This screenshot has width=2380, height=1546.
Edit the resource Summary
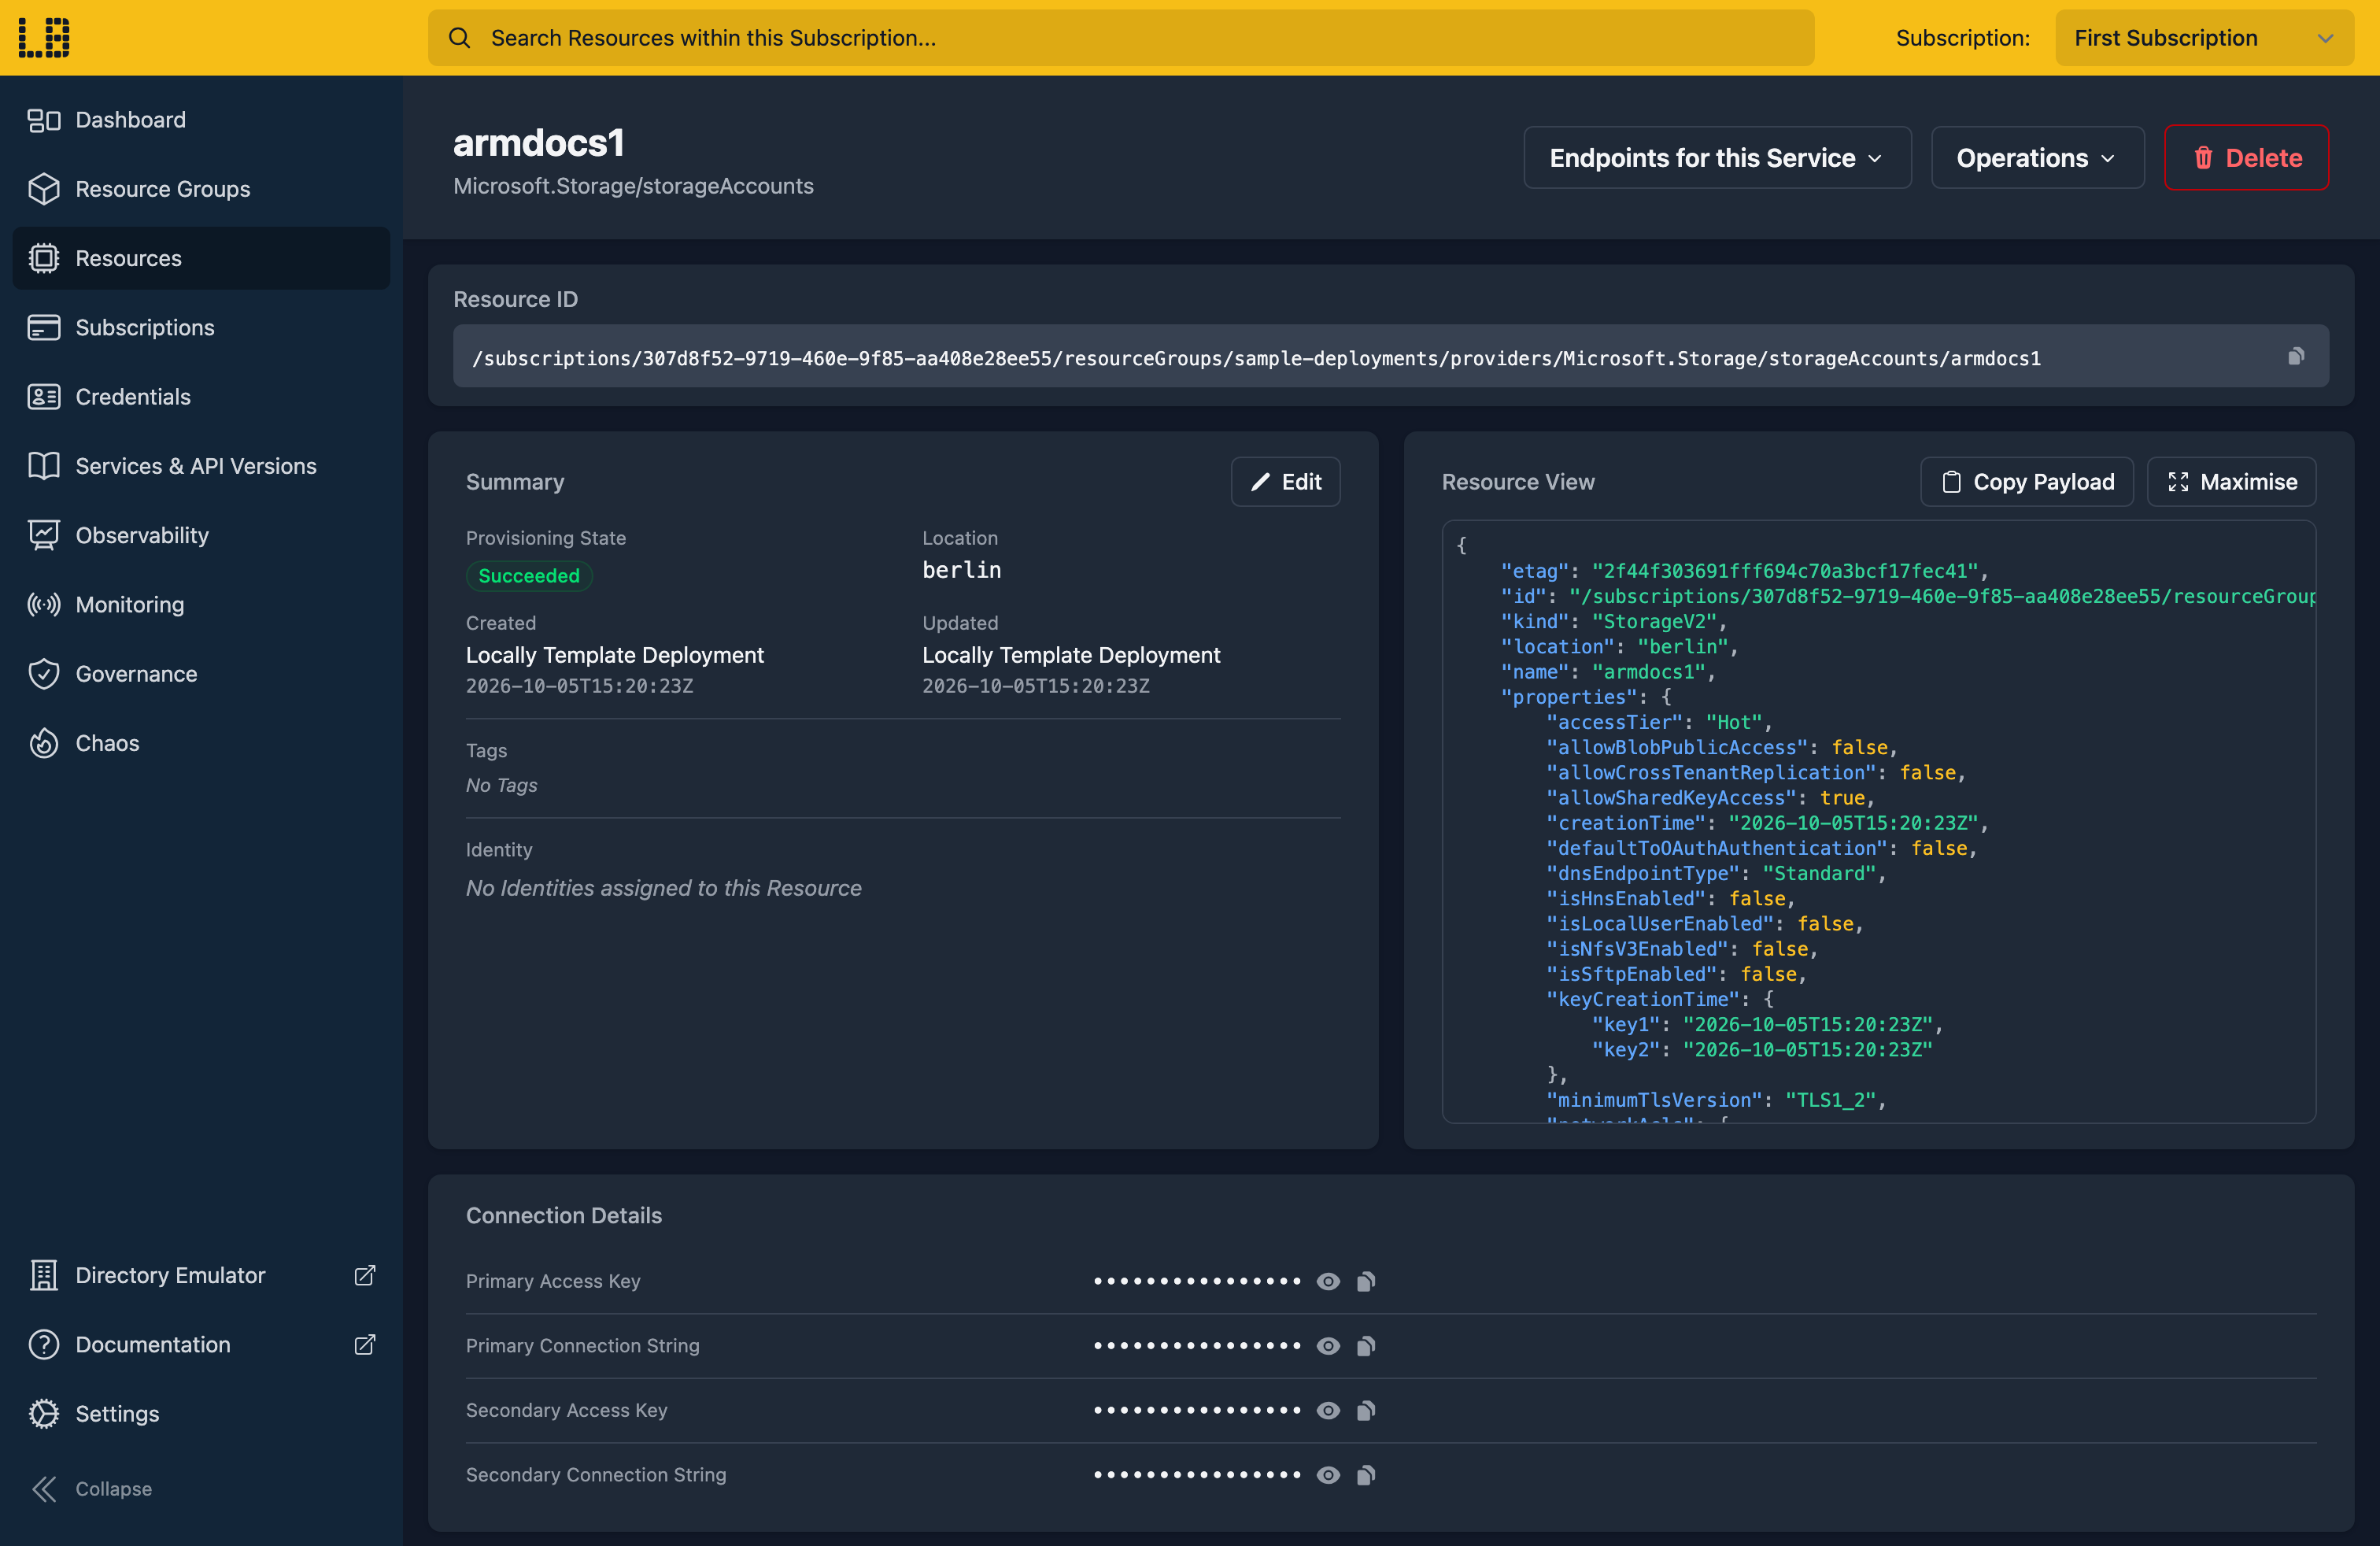tap(1285, 482)
